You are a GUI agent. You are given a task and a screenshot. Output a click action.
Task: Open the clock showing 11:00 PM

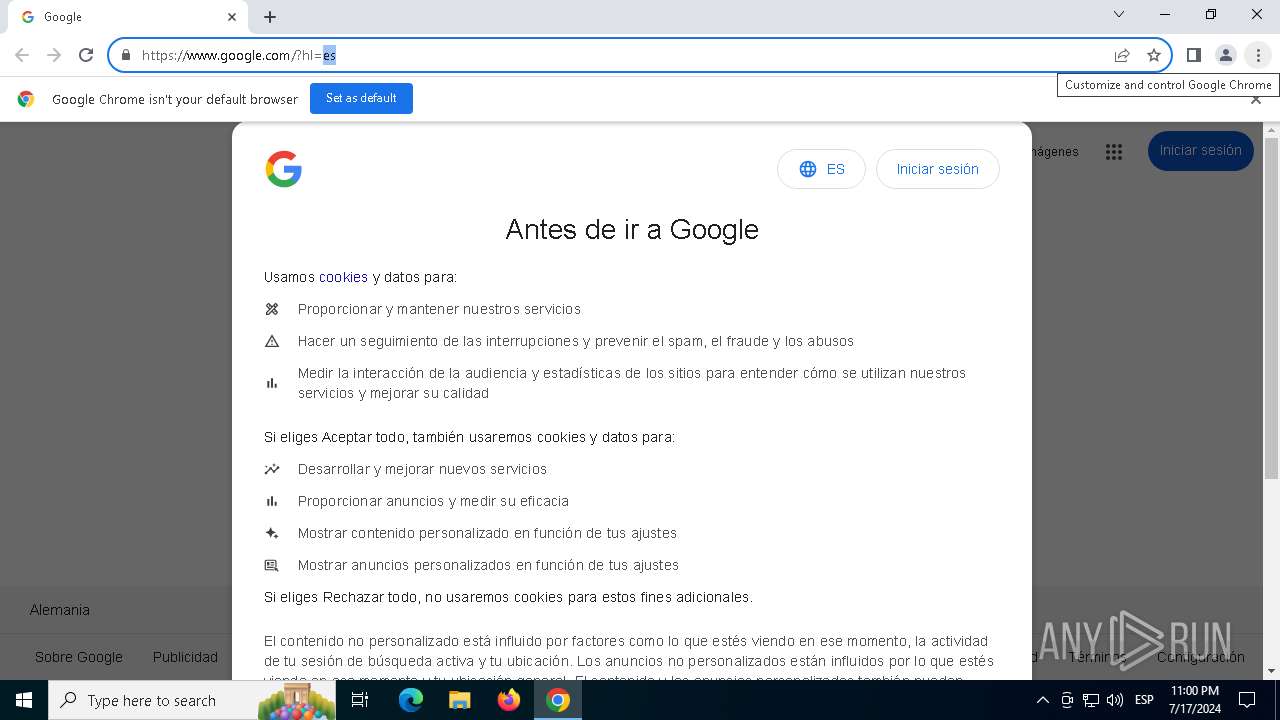click(1194, 700)
